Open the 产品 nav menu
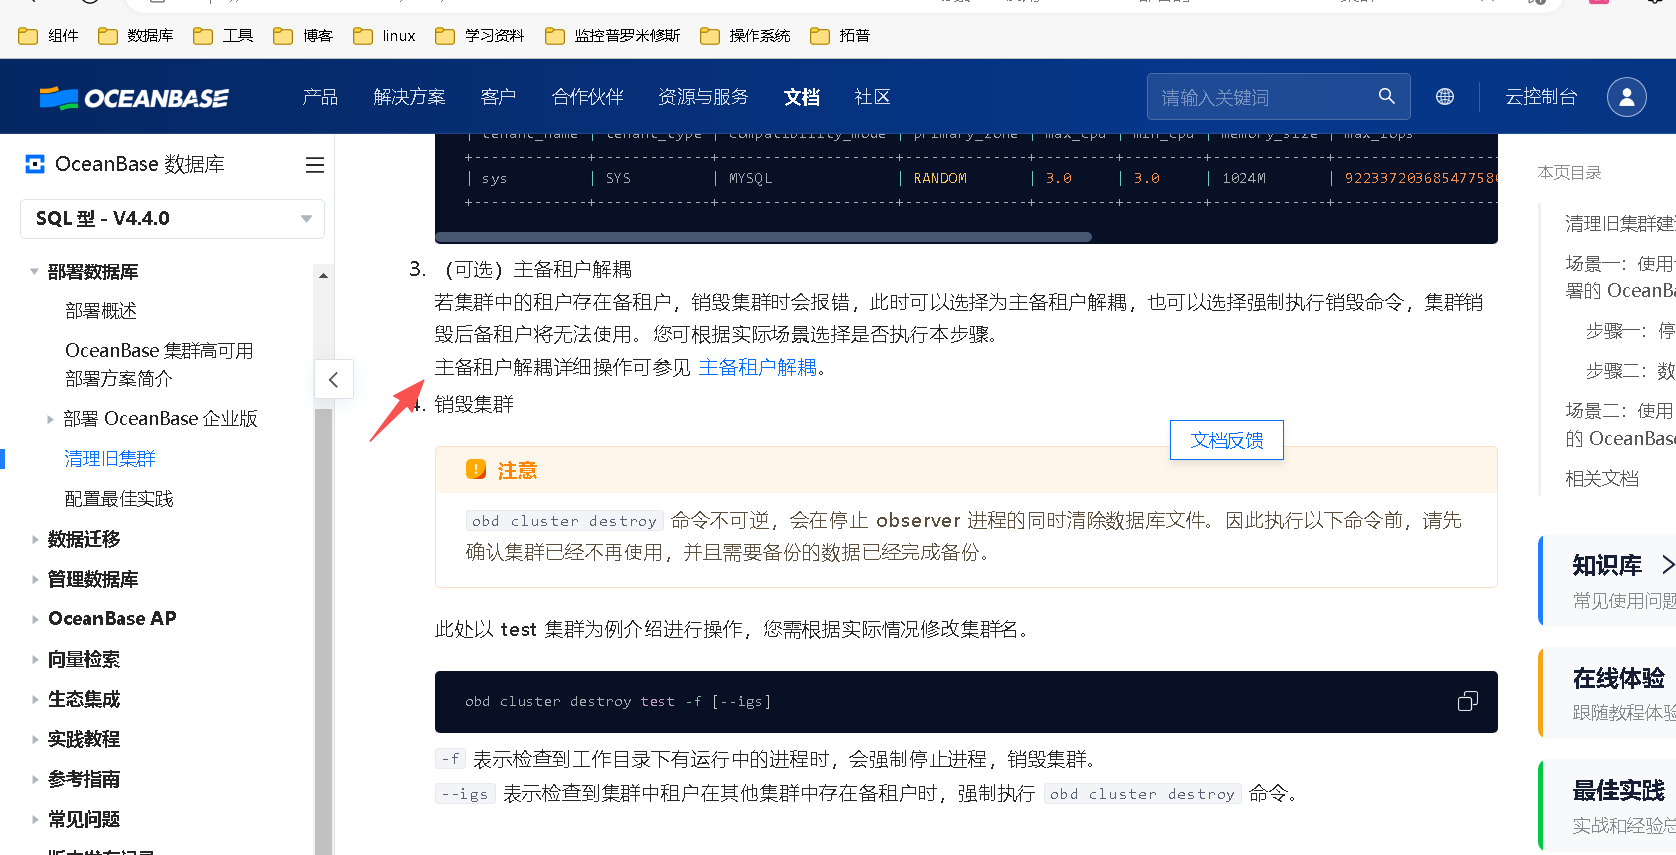The image size is (1676, 855). pyautogui.click(x=320, y=97)
